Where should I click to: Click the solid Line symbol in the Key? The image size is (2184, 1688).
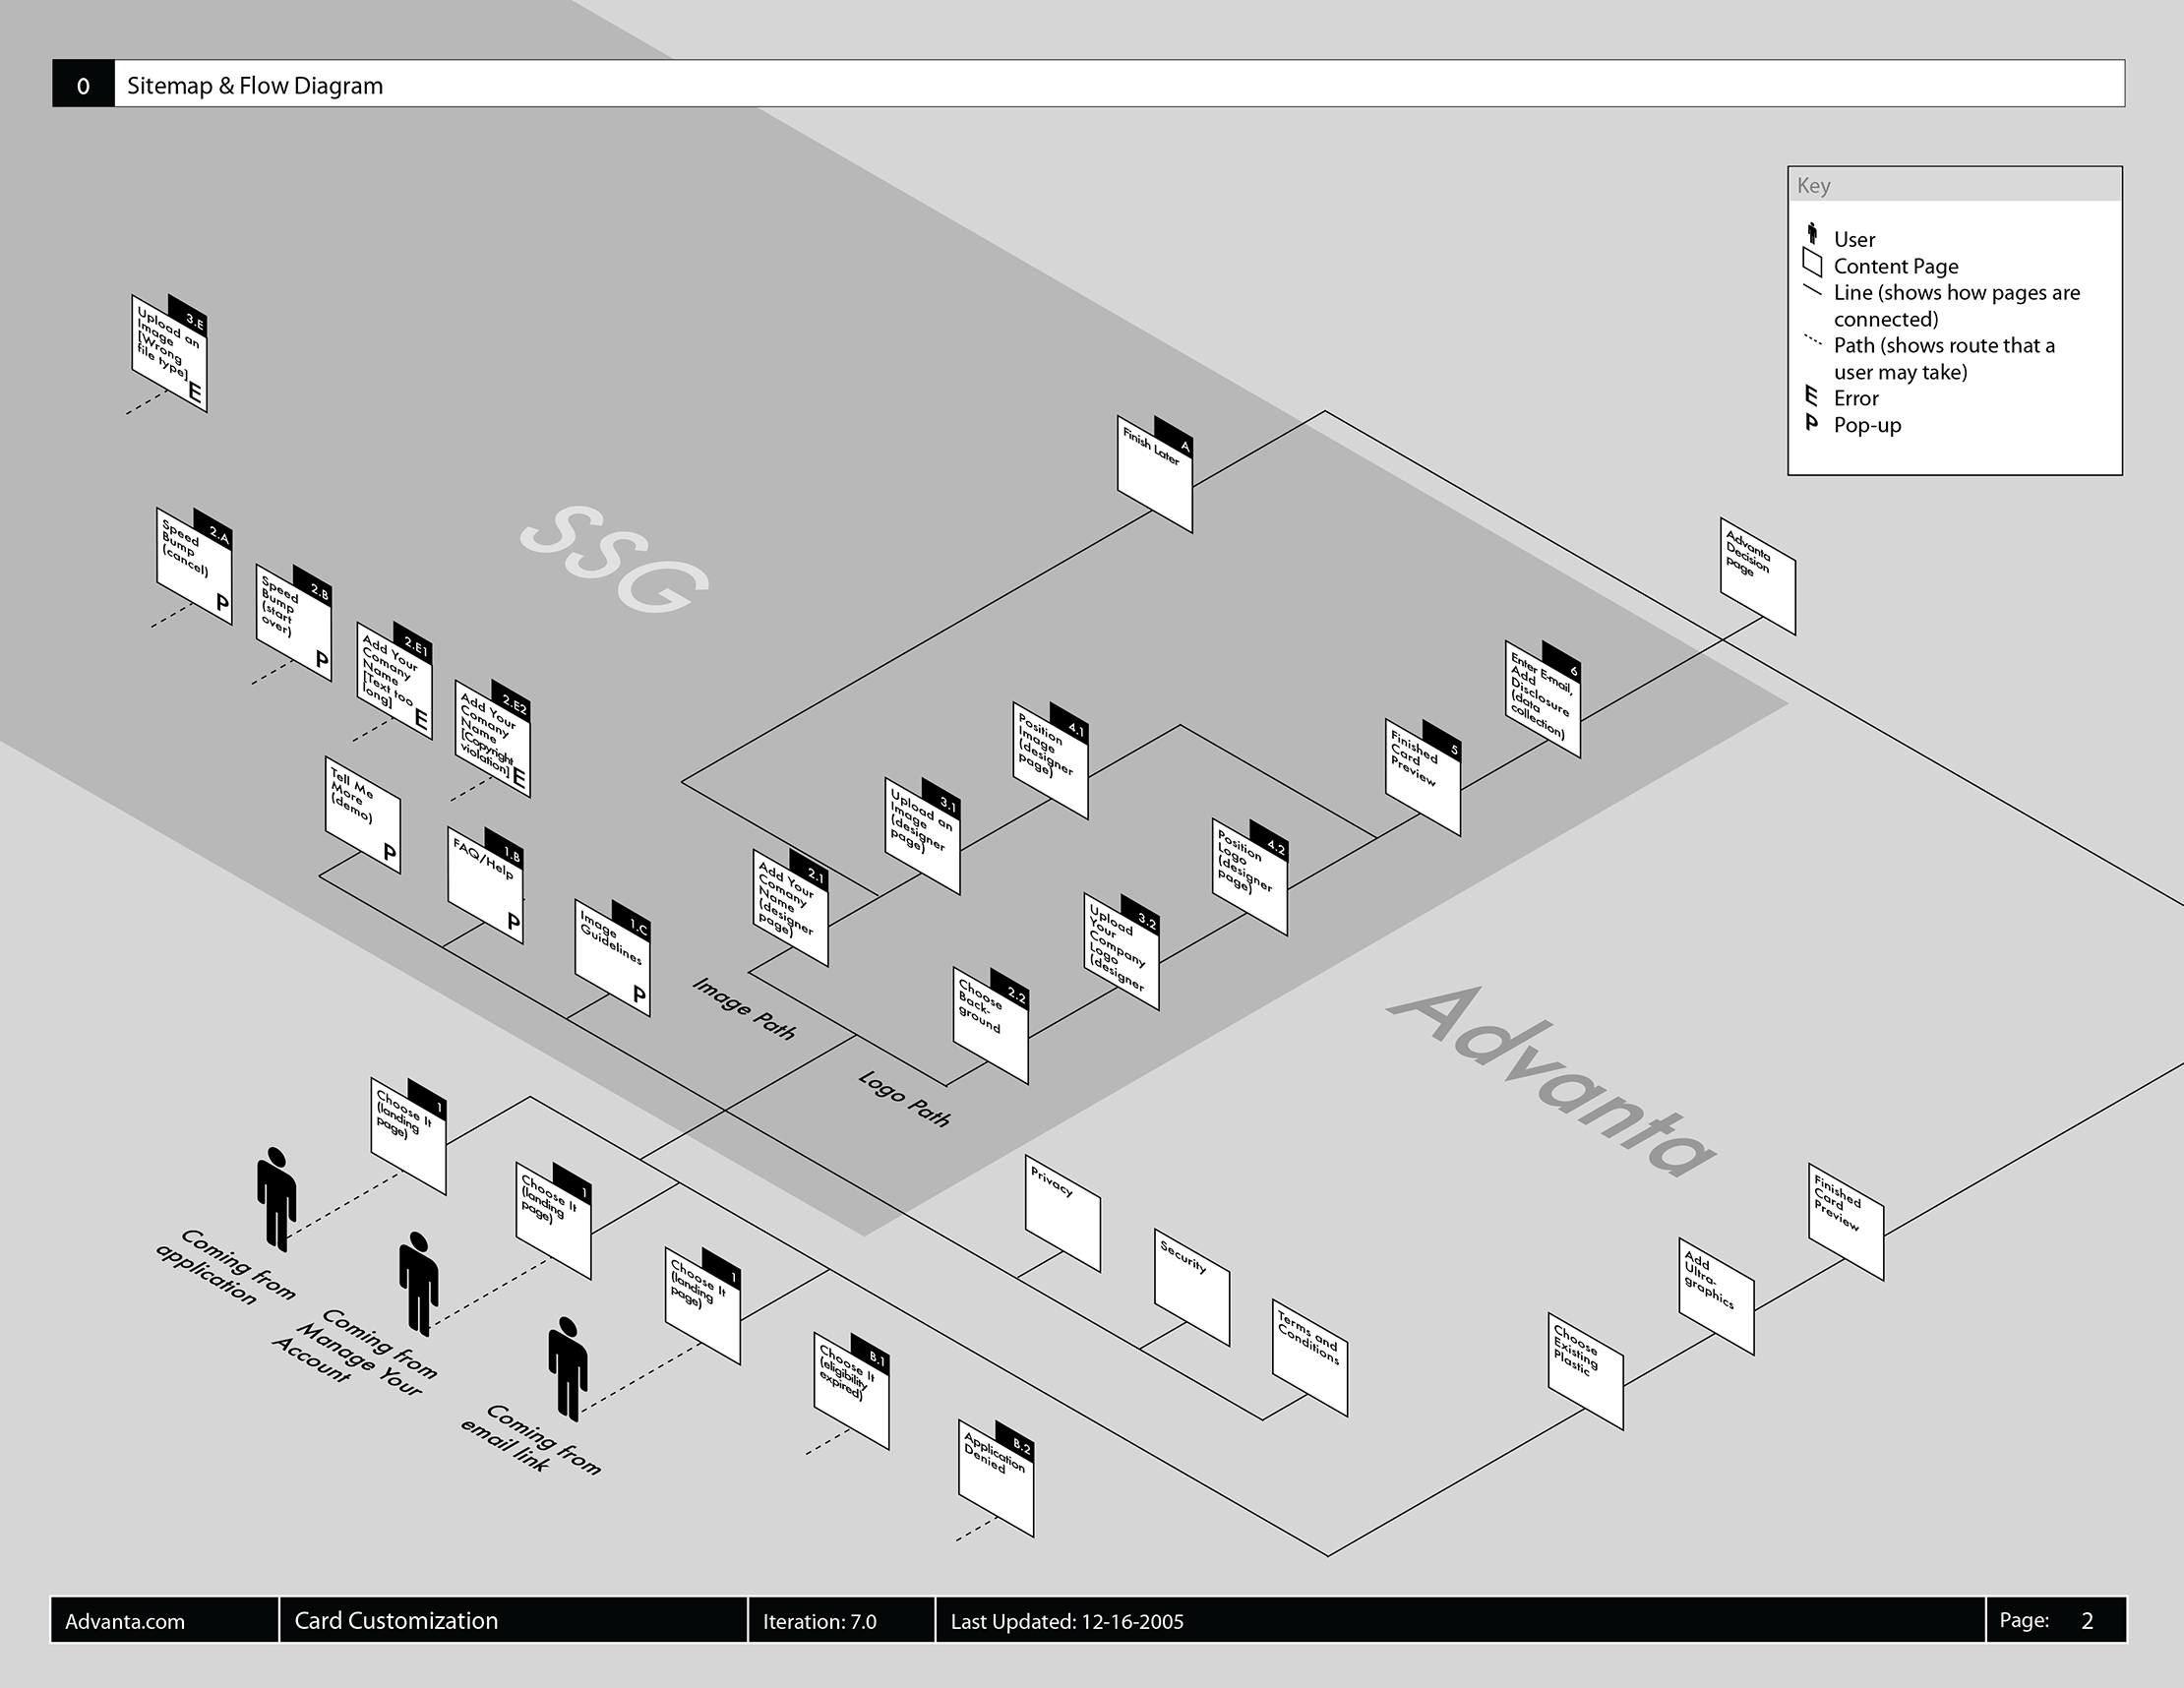coord(1812,291)
